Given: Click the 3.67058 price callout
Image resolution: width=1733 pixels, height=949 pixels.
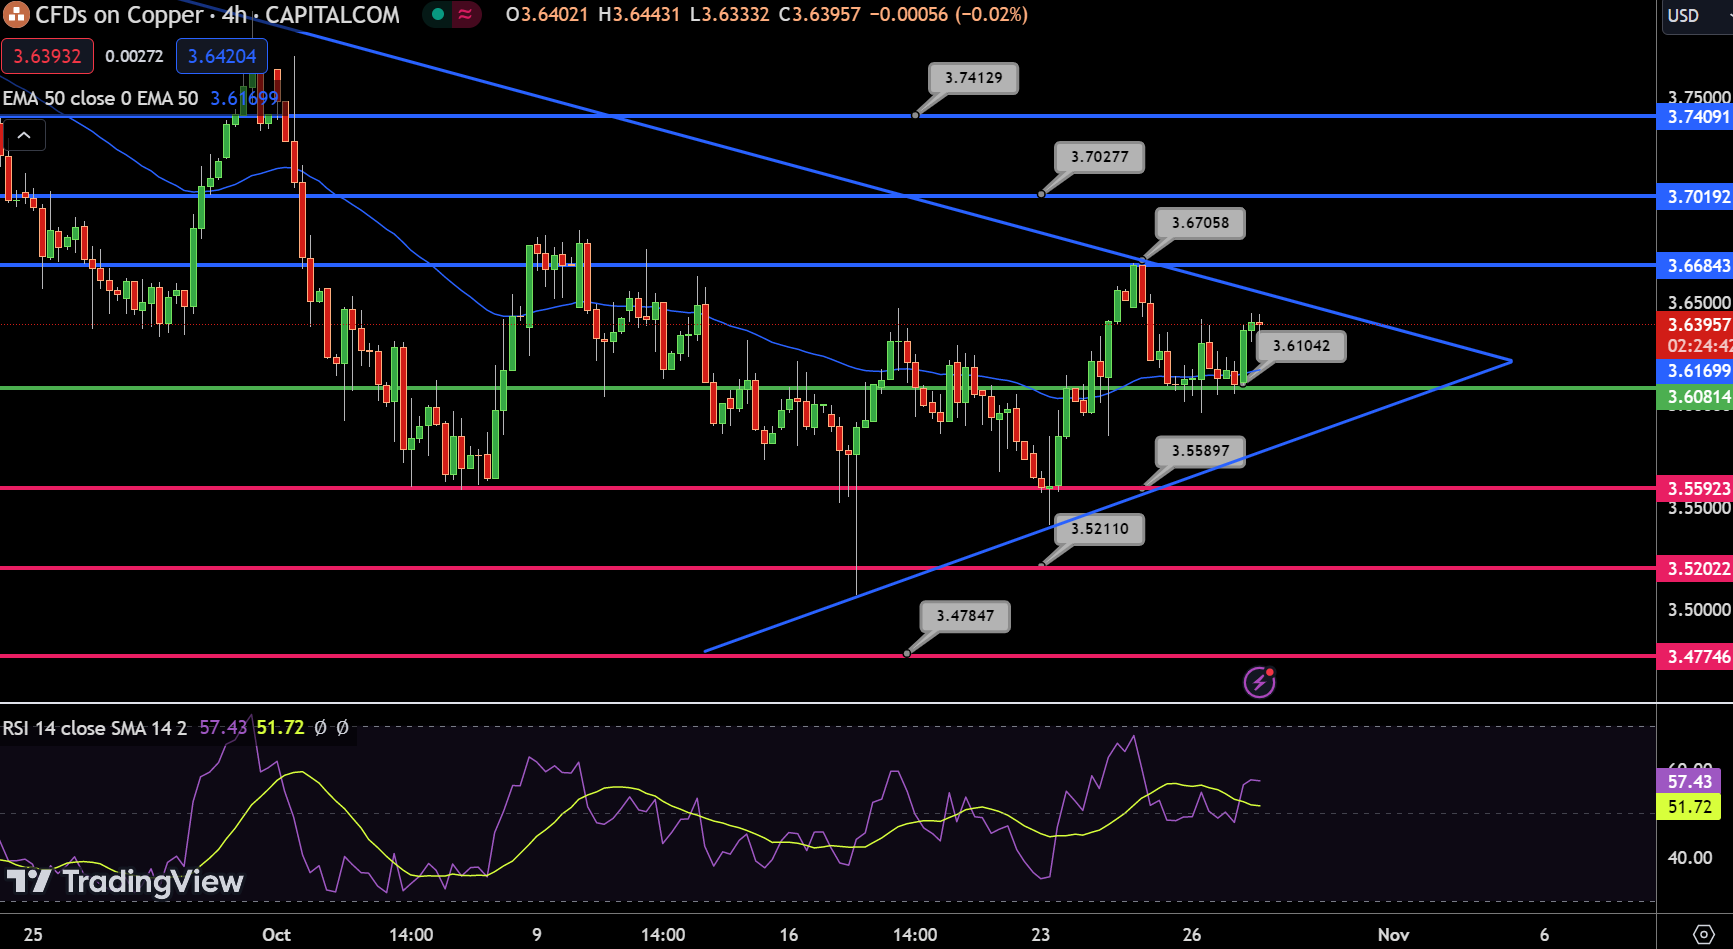Looking at the screenshot, I should [1200, 223].
